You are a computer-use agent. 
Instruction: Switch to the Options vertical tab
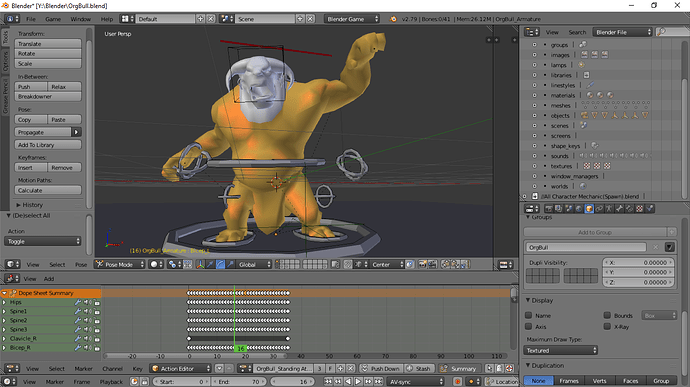tap(5, 61)
